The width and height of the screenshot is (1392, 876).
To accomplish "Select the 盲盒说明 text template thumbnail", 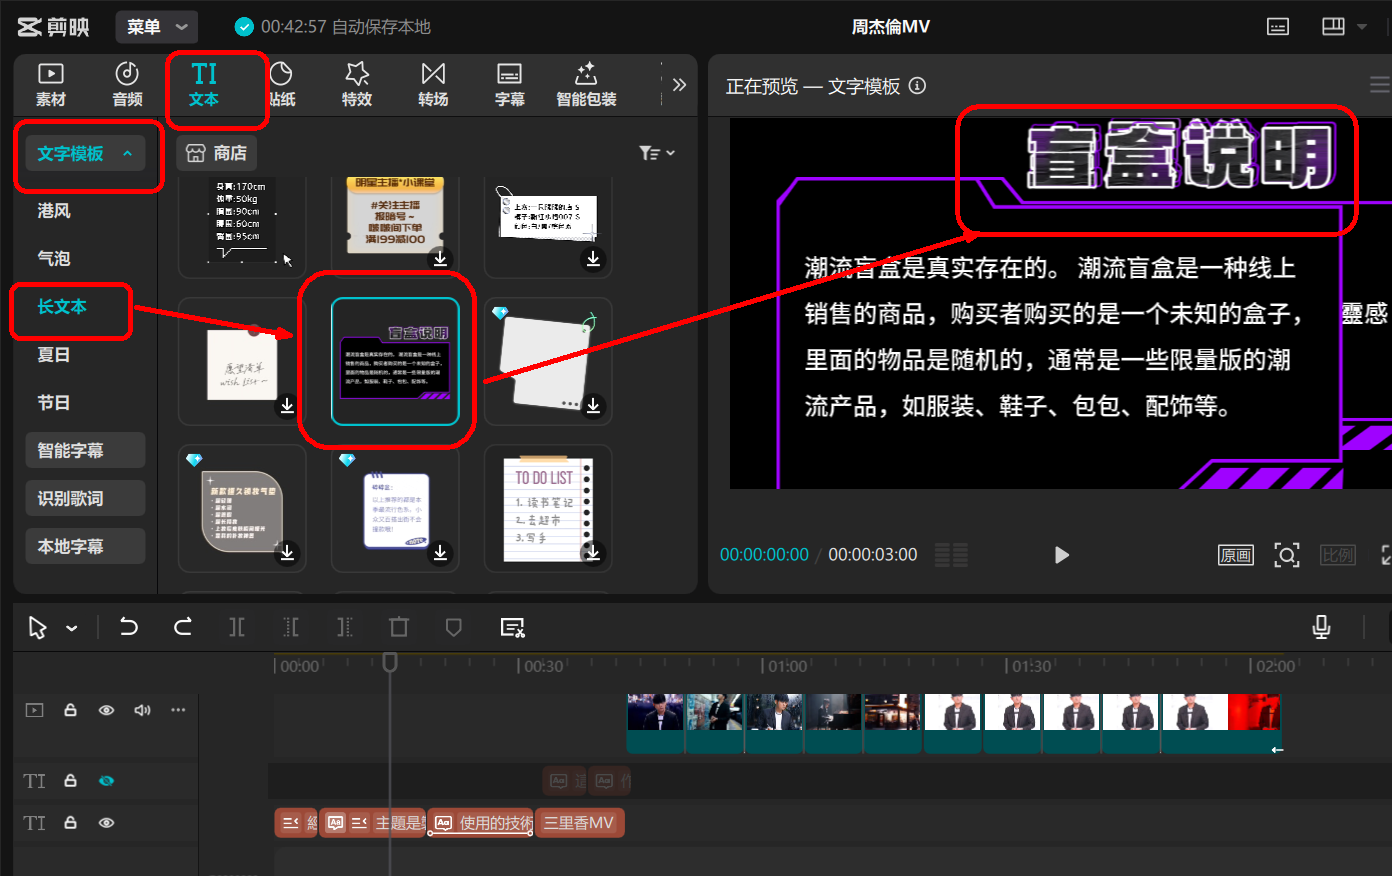I will click(x=395, y=361).
